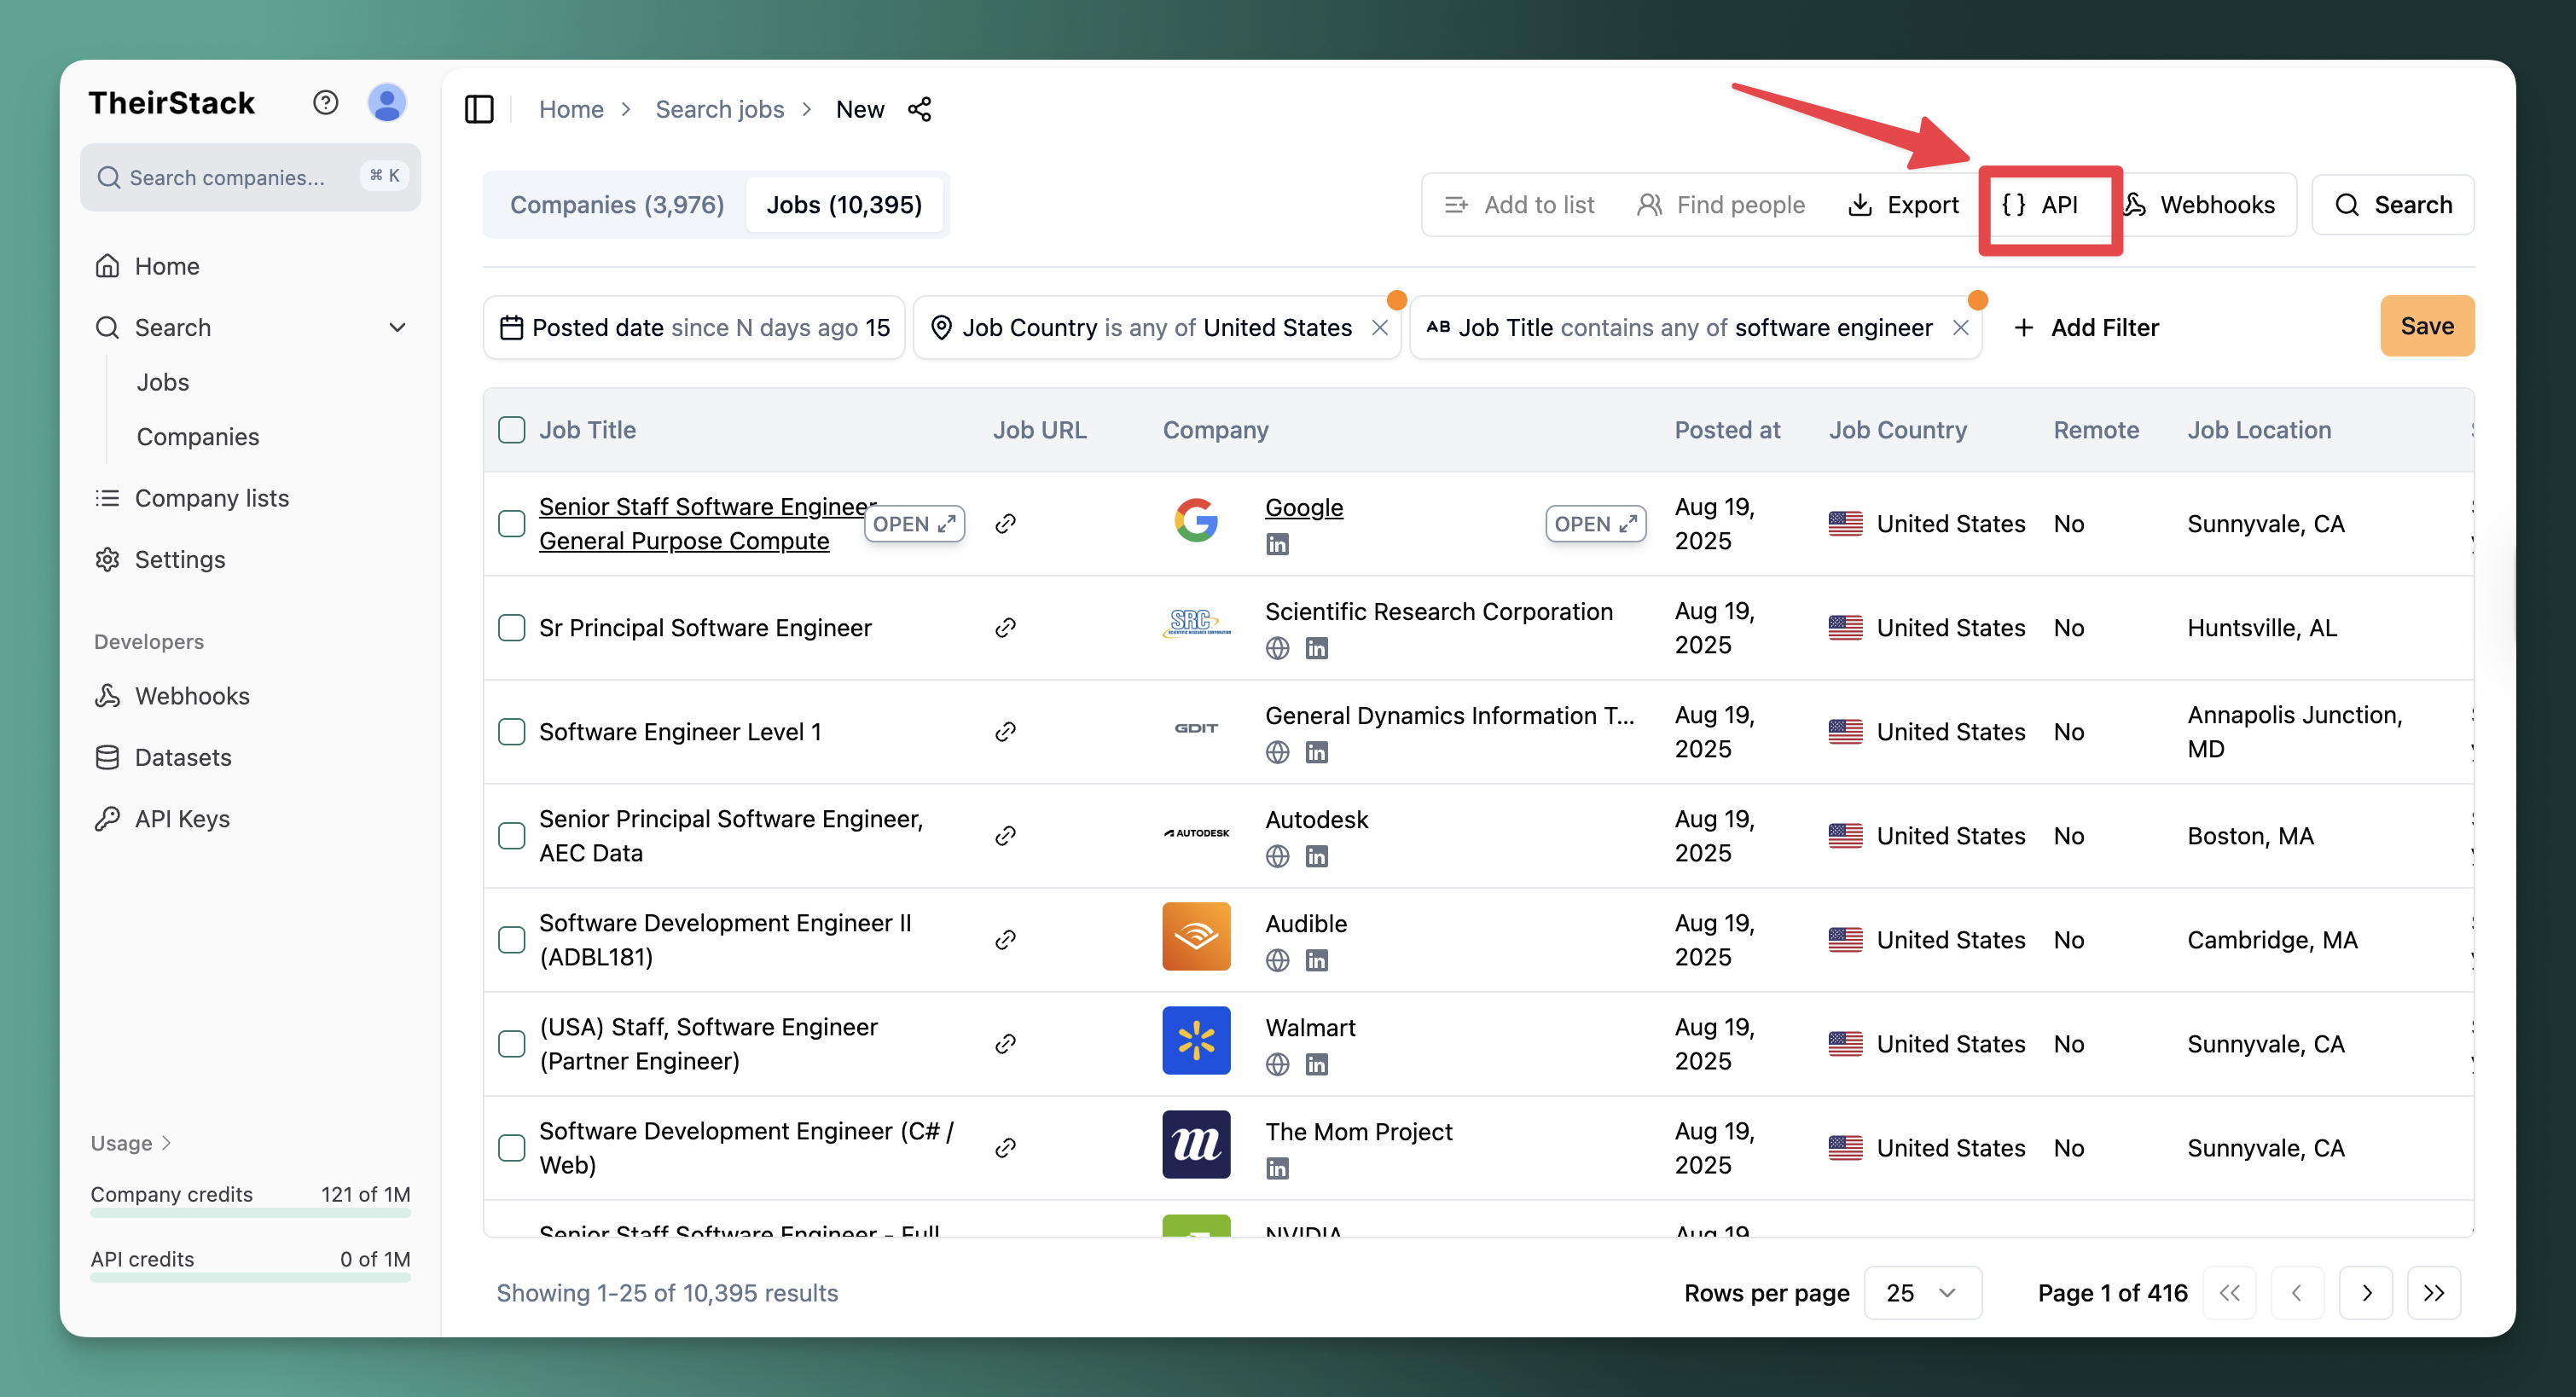2576x1397 pixels.
Task: Expand the Usage section
Action: coord(130,1142)
